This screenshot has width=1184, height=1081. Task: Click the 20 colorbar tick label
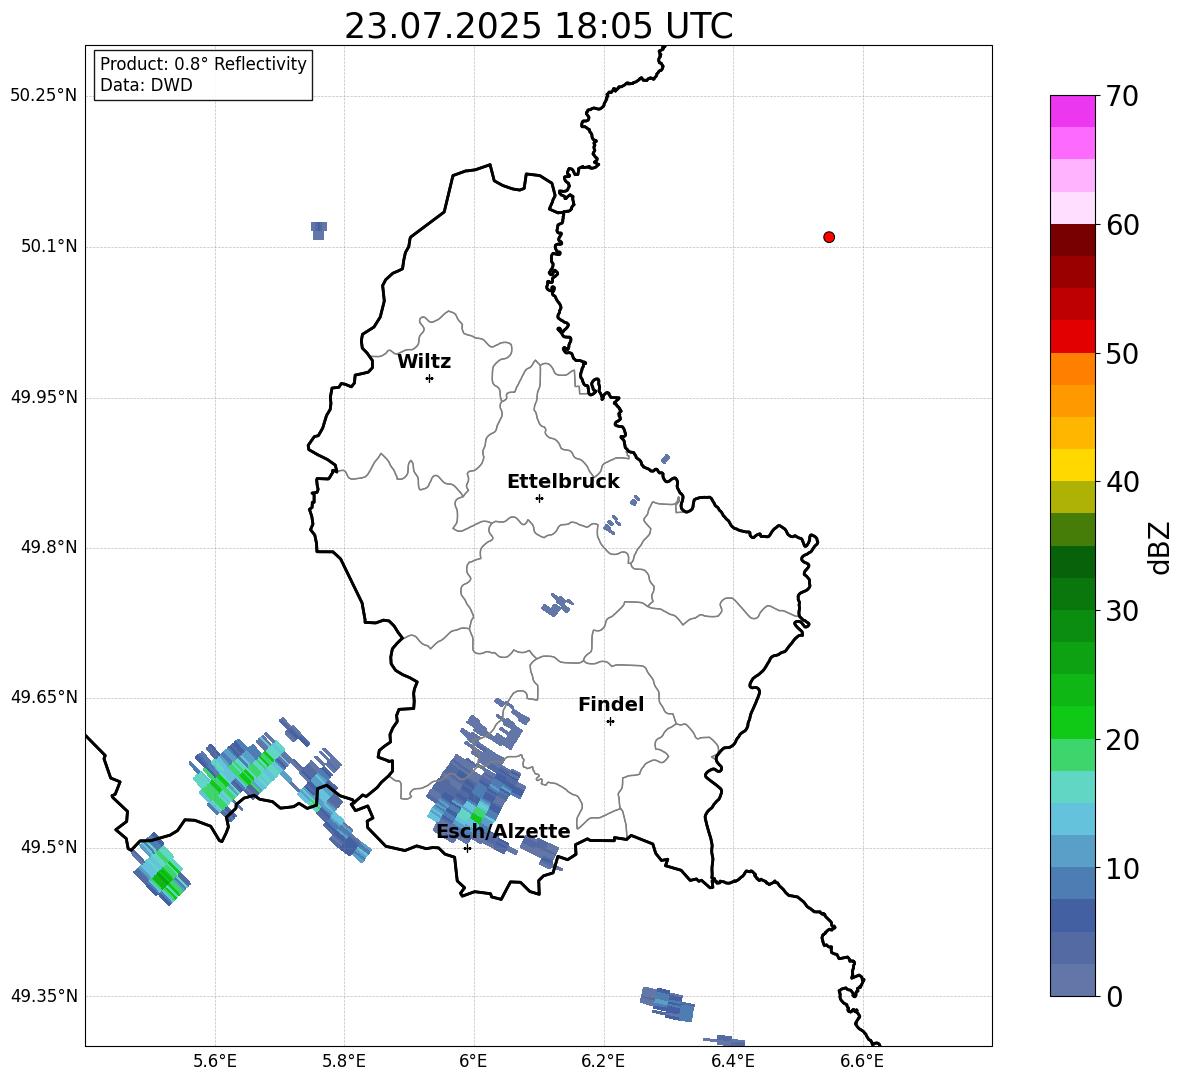(1122, 740)
